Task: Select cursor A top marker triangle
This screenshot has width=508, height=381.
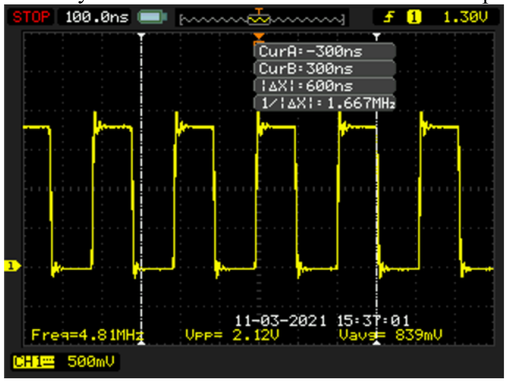Action: click(x=142, y=35)
